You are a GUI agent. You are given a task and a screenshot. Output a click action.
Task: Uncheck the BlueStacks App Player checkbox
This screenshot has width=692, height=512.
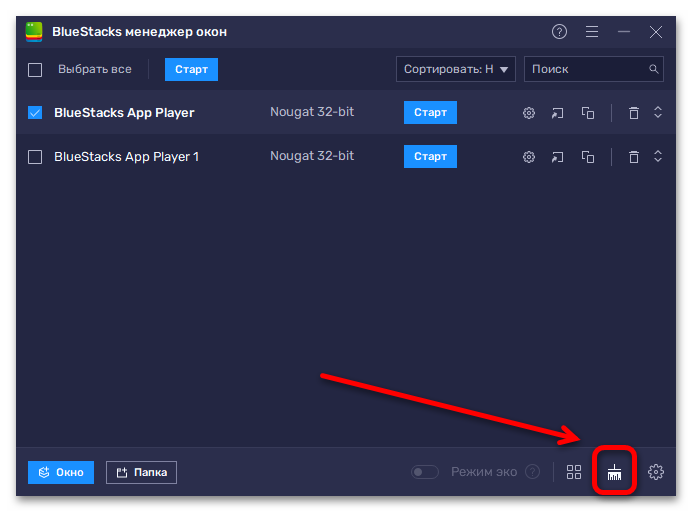click(35, 113)
